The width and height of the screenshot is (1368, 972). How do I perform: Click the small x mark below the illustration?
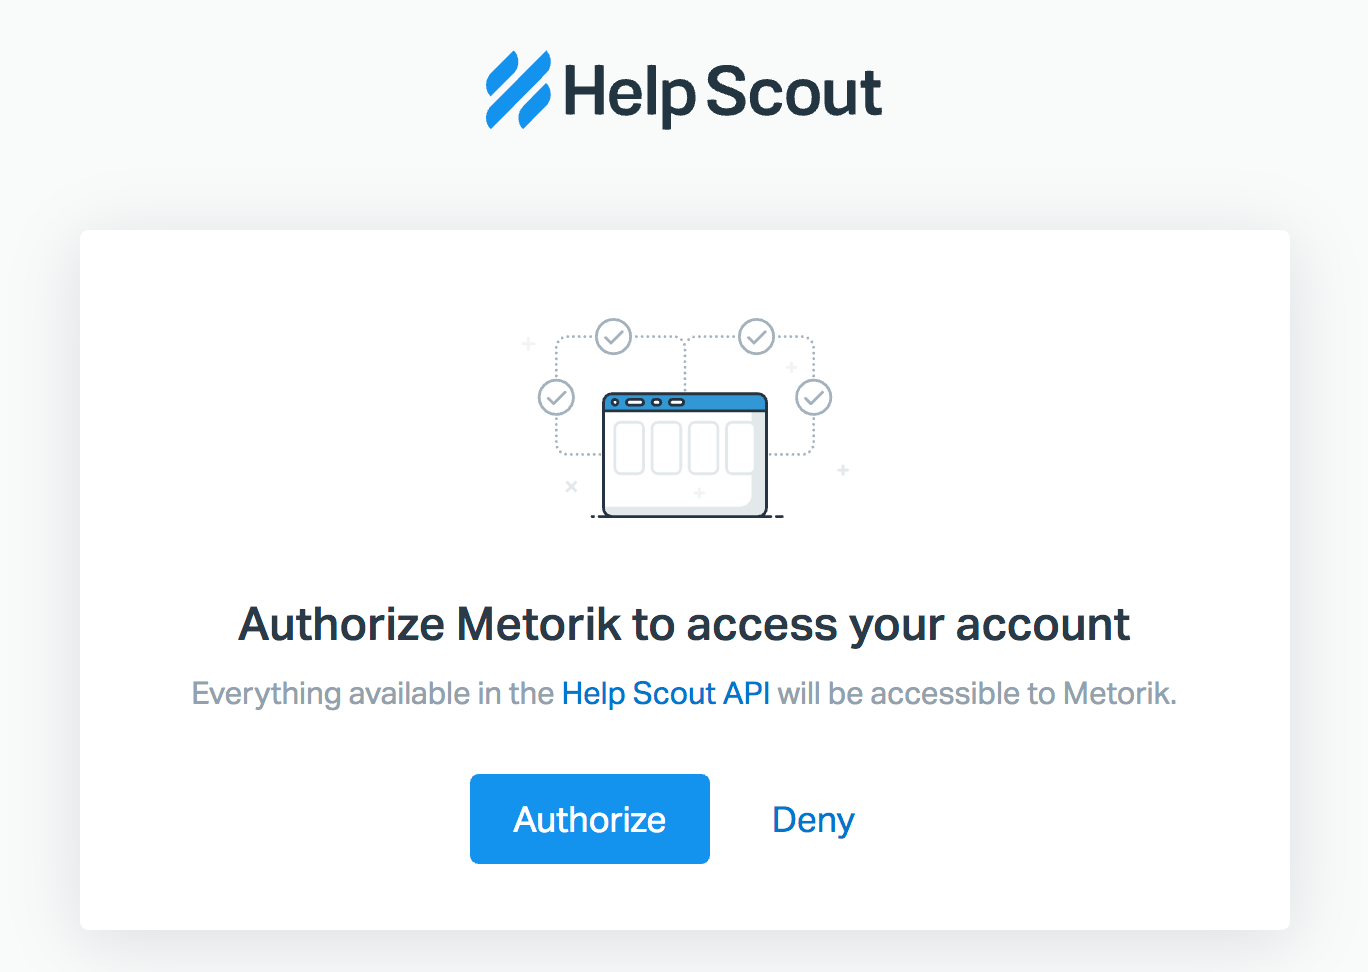pos(571,487)
